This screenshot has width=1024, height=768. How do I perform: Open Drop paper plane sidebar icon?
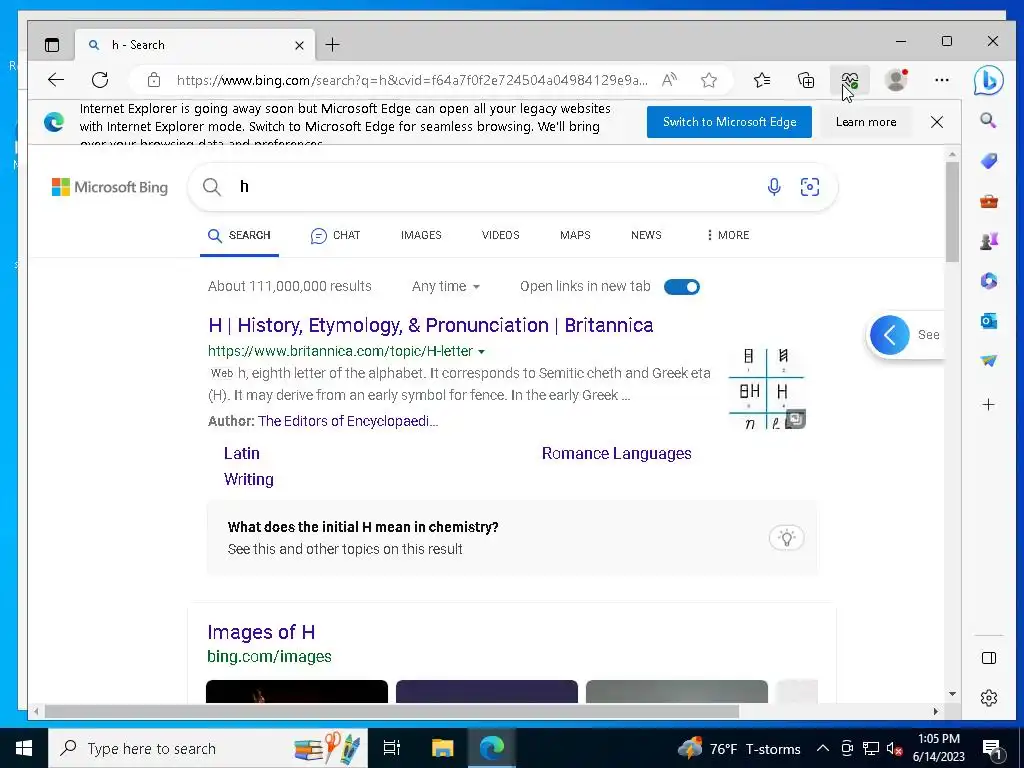tap(989, 360)
